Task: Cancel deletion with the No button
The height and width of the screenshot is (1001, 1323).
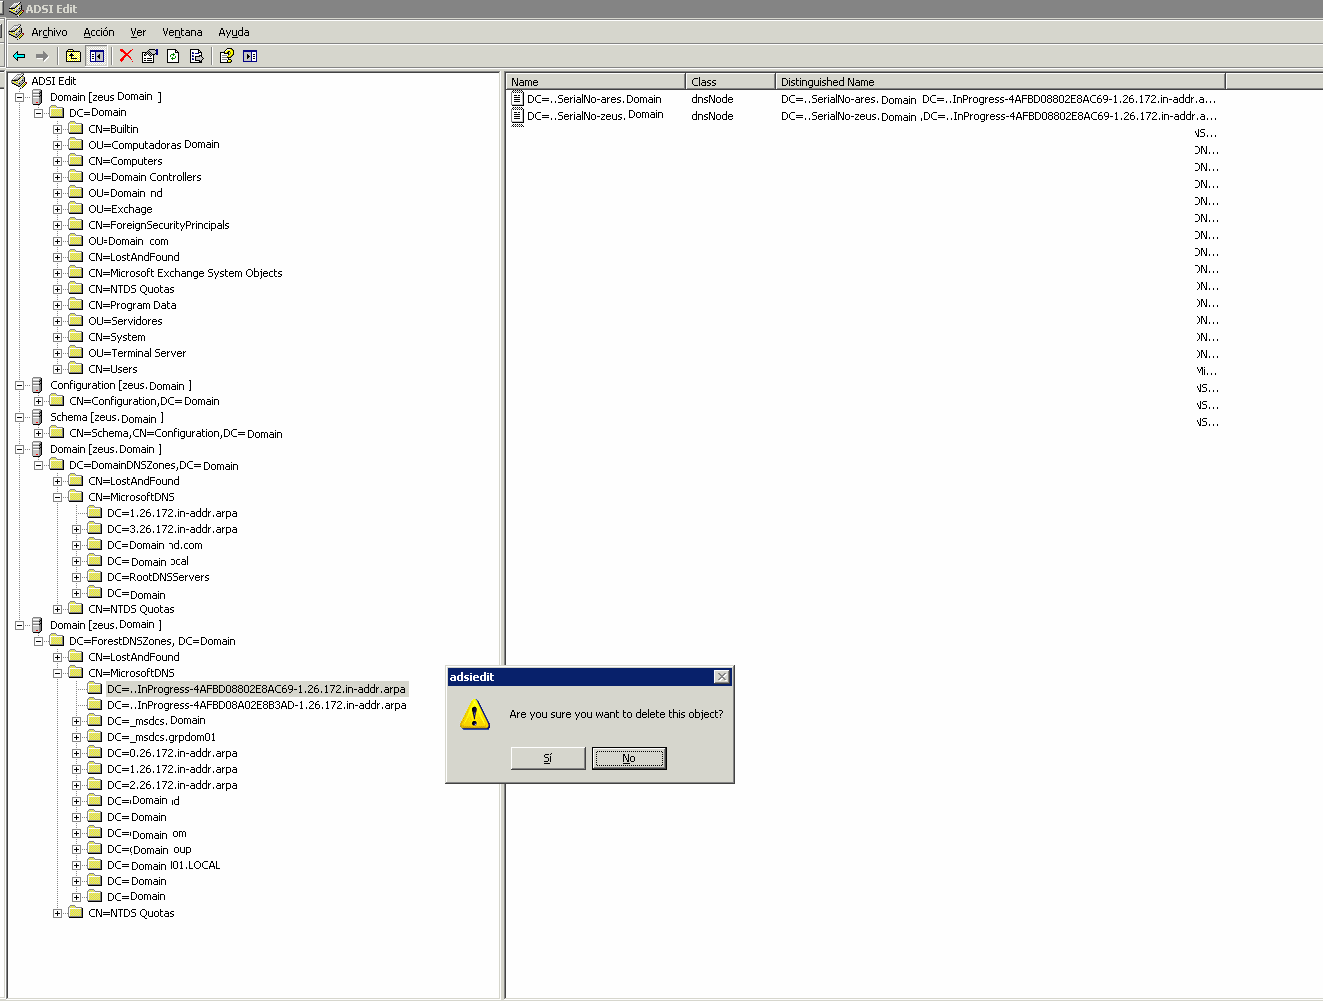Action: tap(629, 758)
